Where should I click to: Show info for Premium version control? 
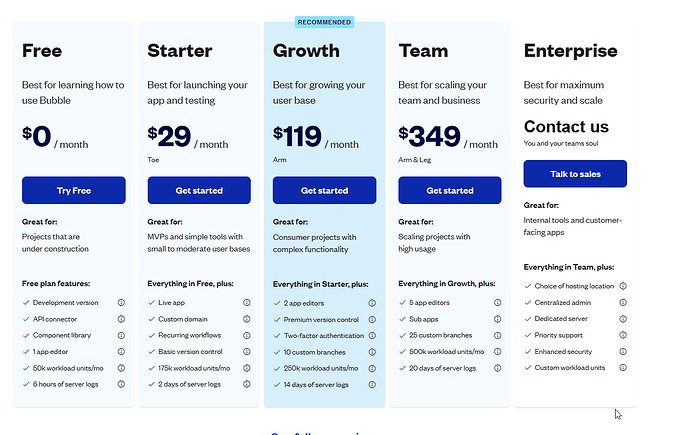click(372, 319)
